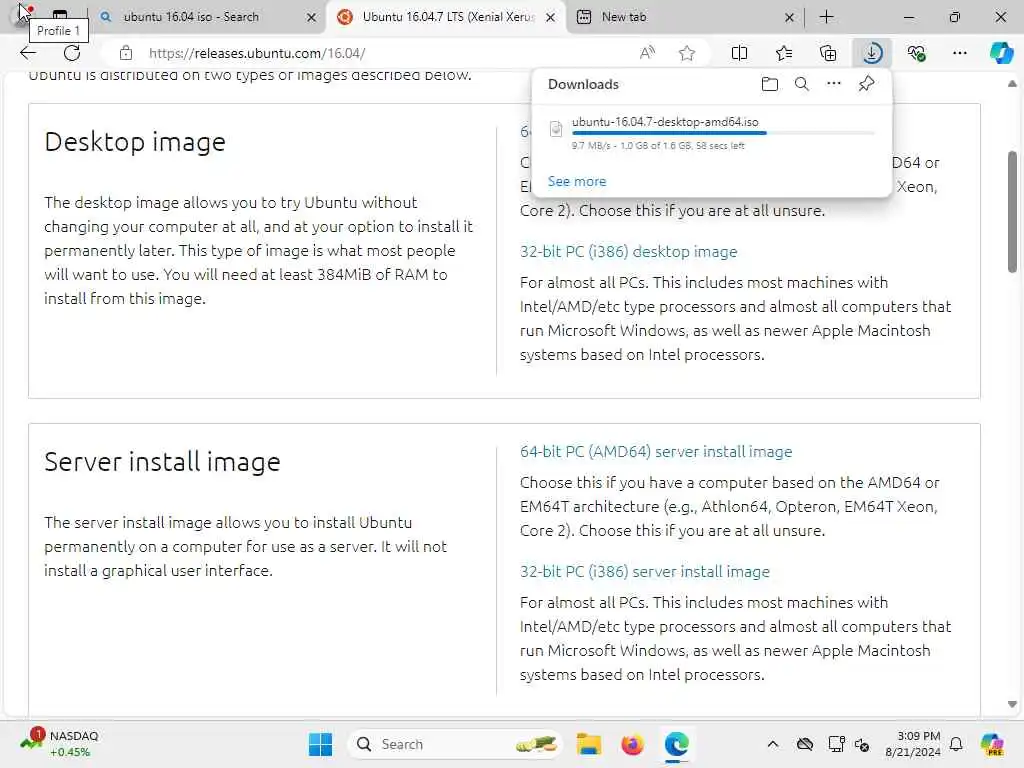Open a new tab with the plus icon

pos(826,17)
